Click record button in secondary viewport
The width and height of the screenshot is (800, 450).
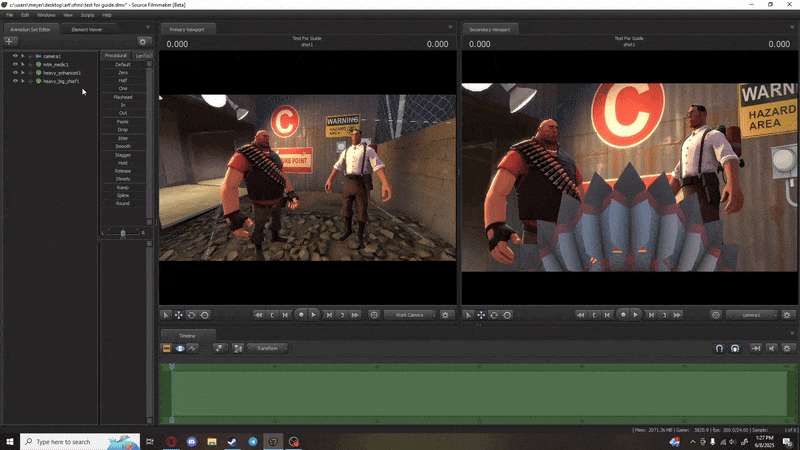pos(622,315)
